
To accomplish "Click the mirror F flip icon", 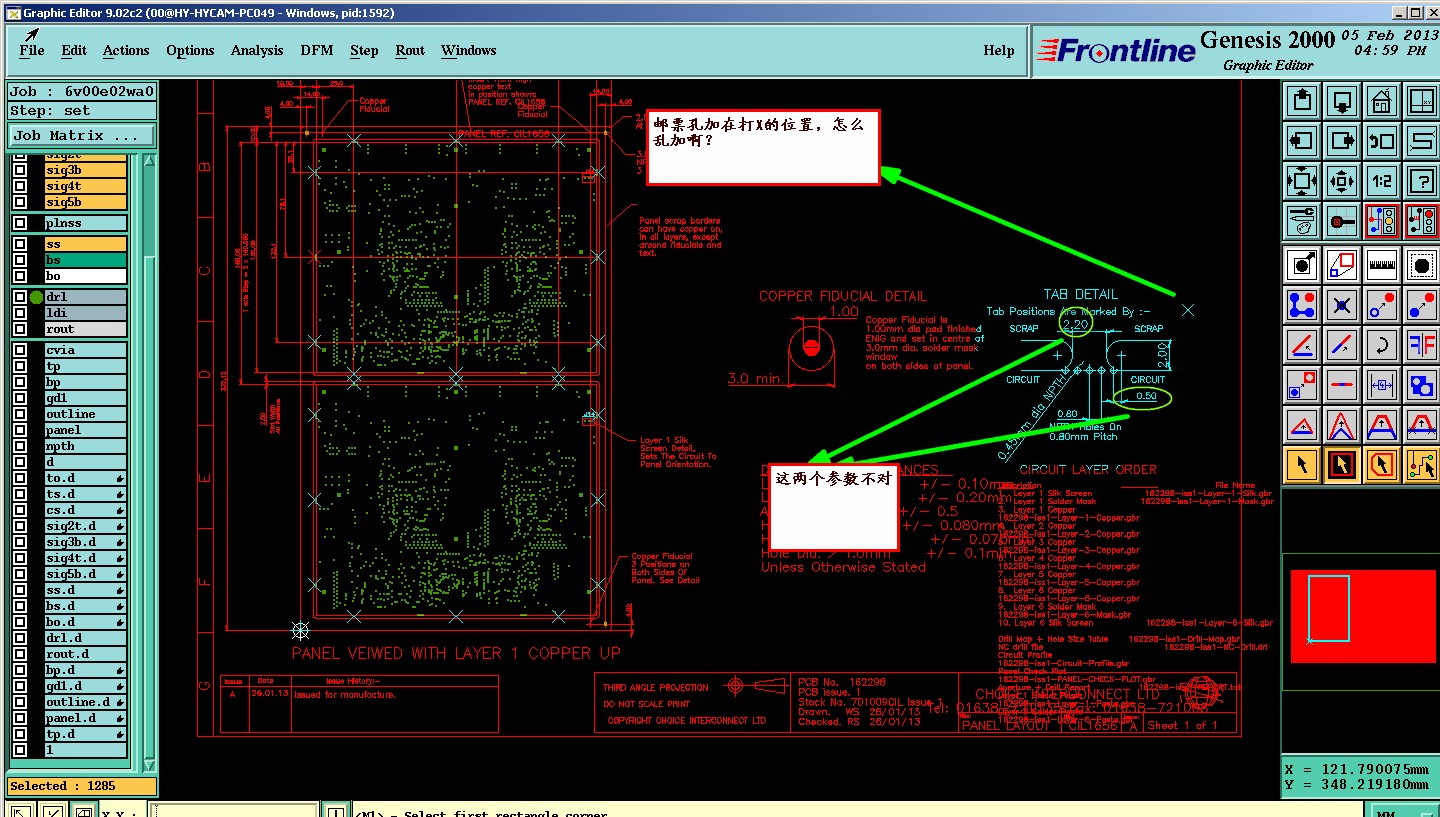I will pos(1421,345).
